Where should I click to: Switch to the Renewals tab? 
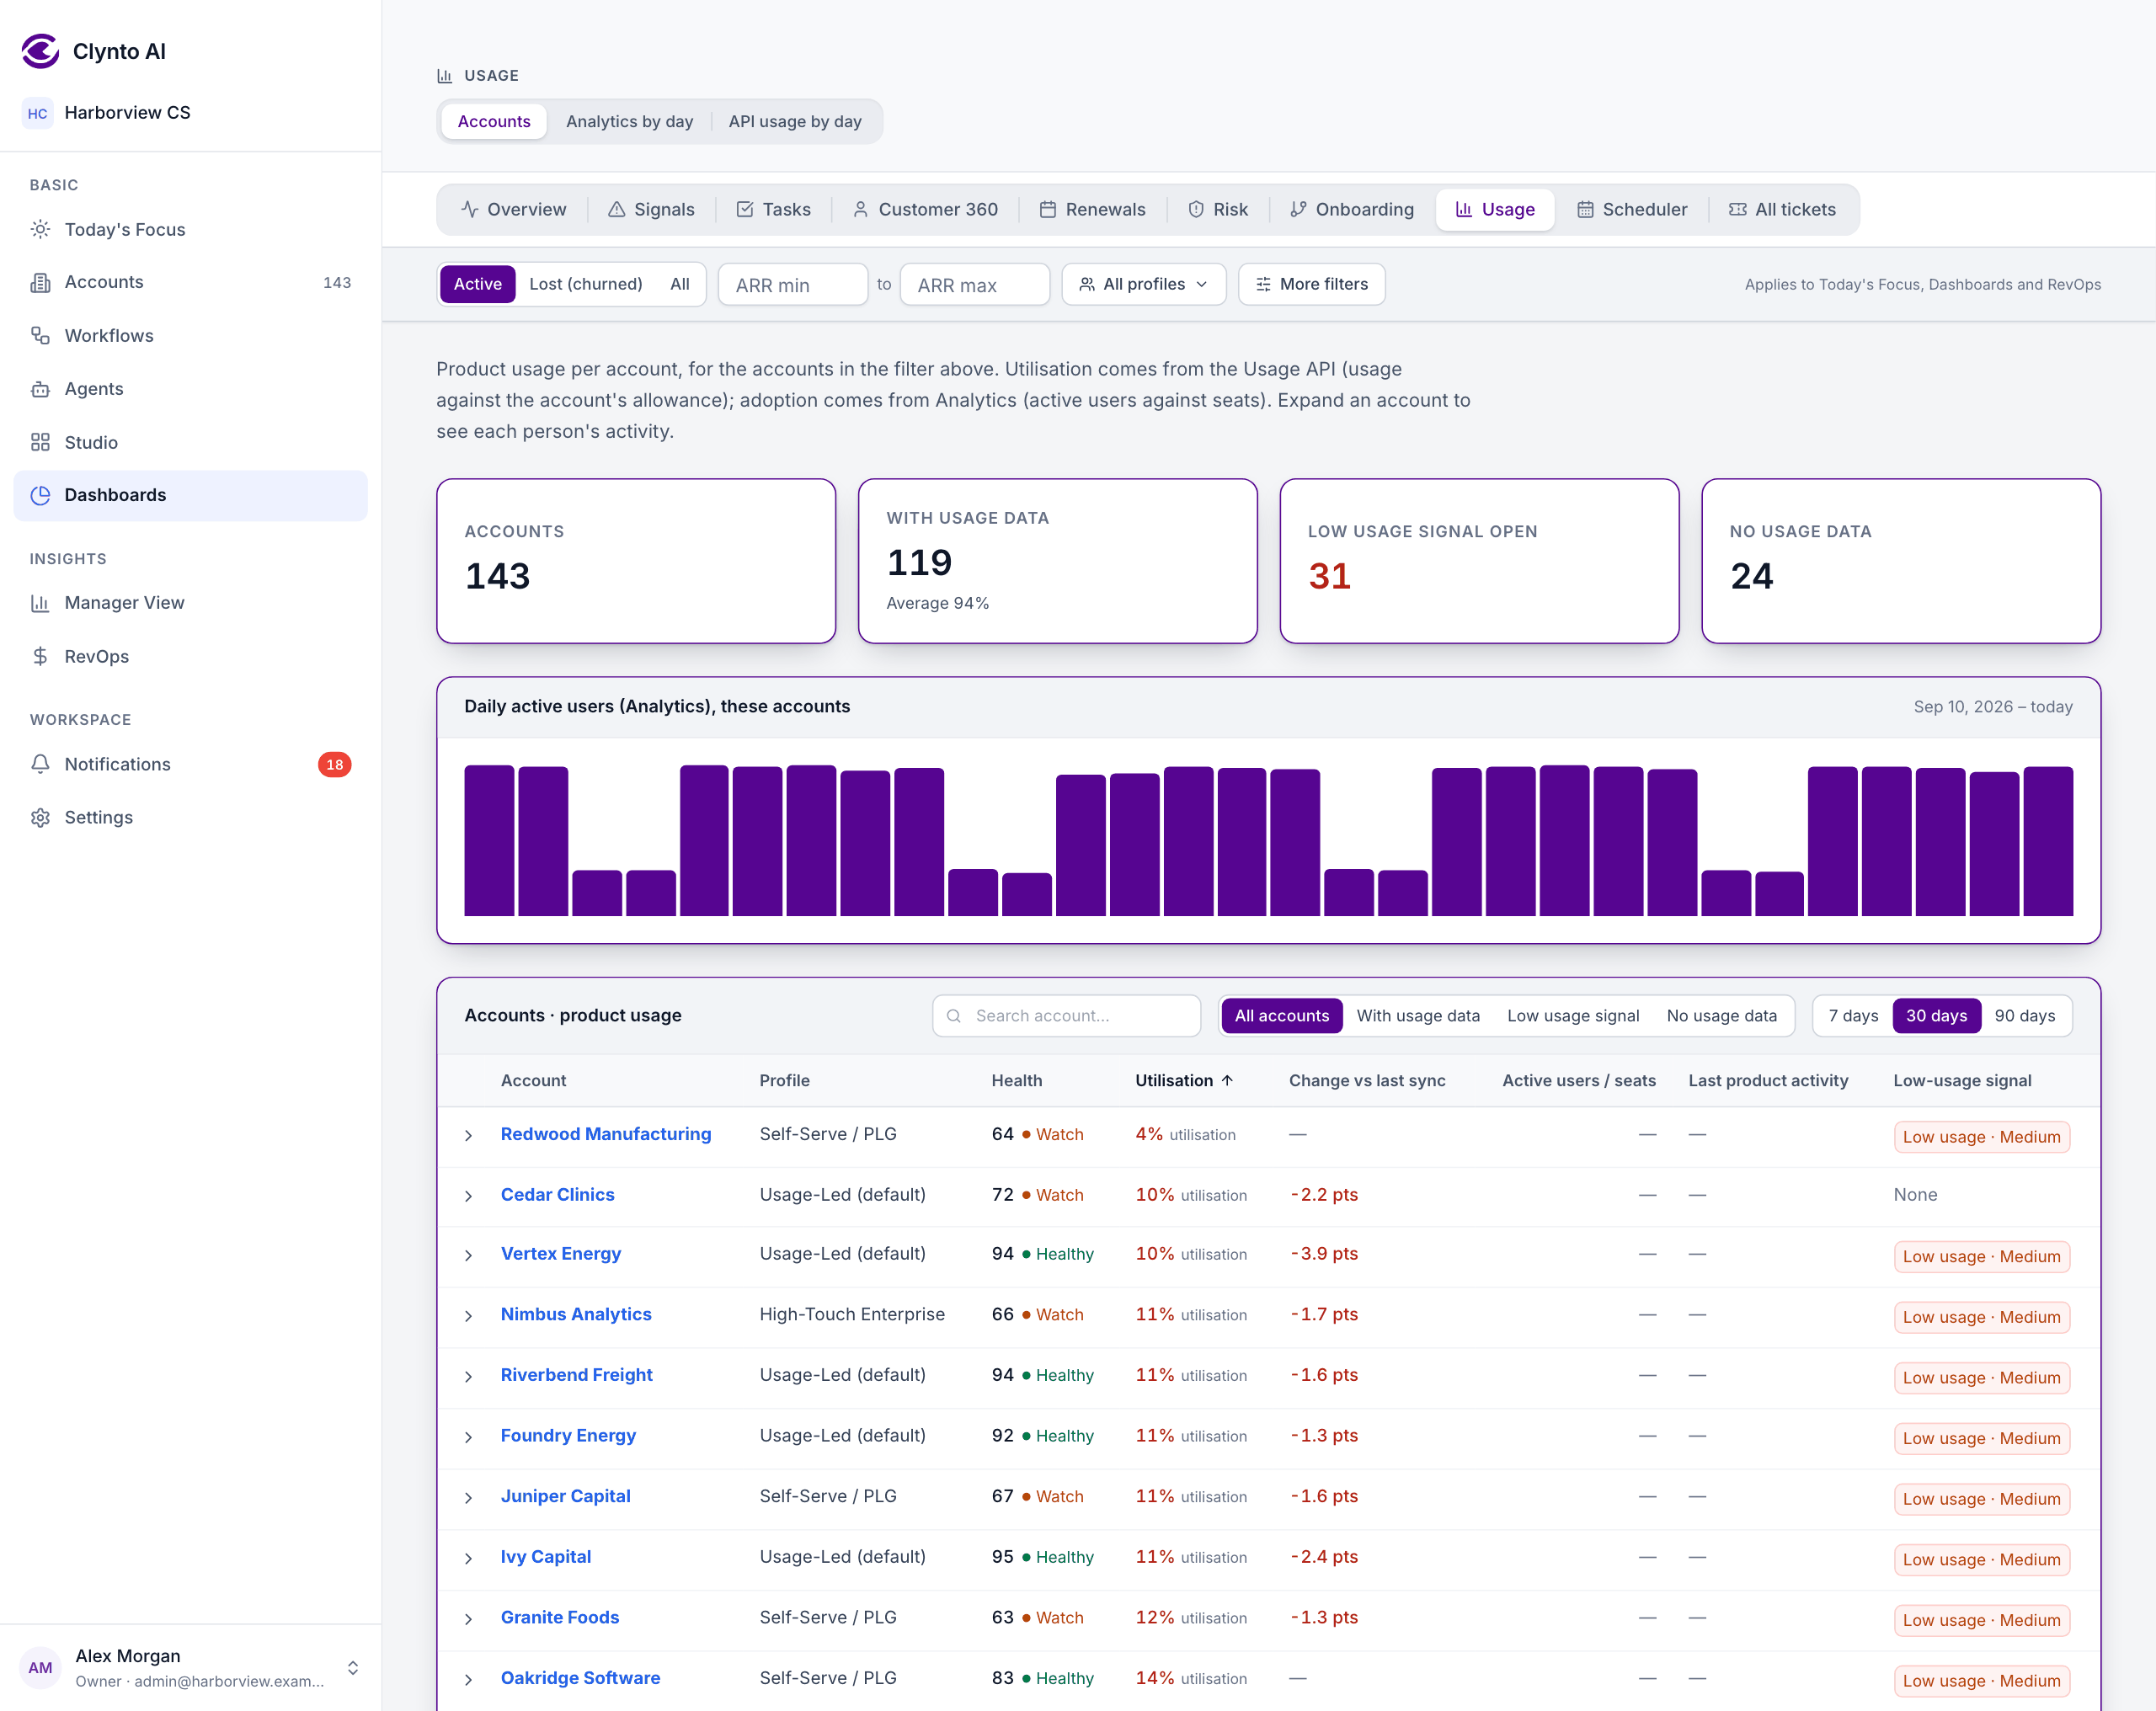pyautogui.click(x=1092, y=209)
